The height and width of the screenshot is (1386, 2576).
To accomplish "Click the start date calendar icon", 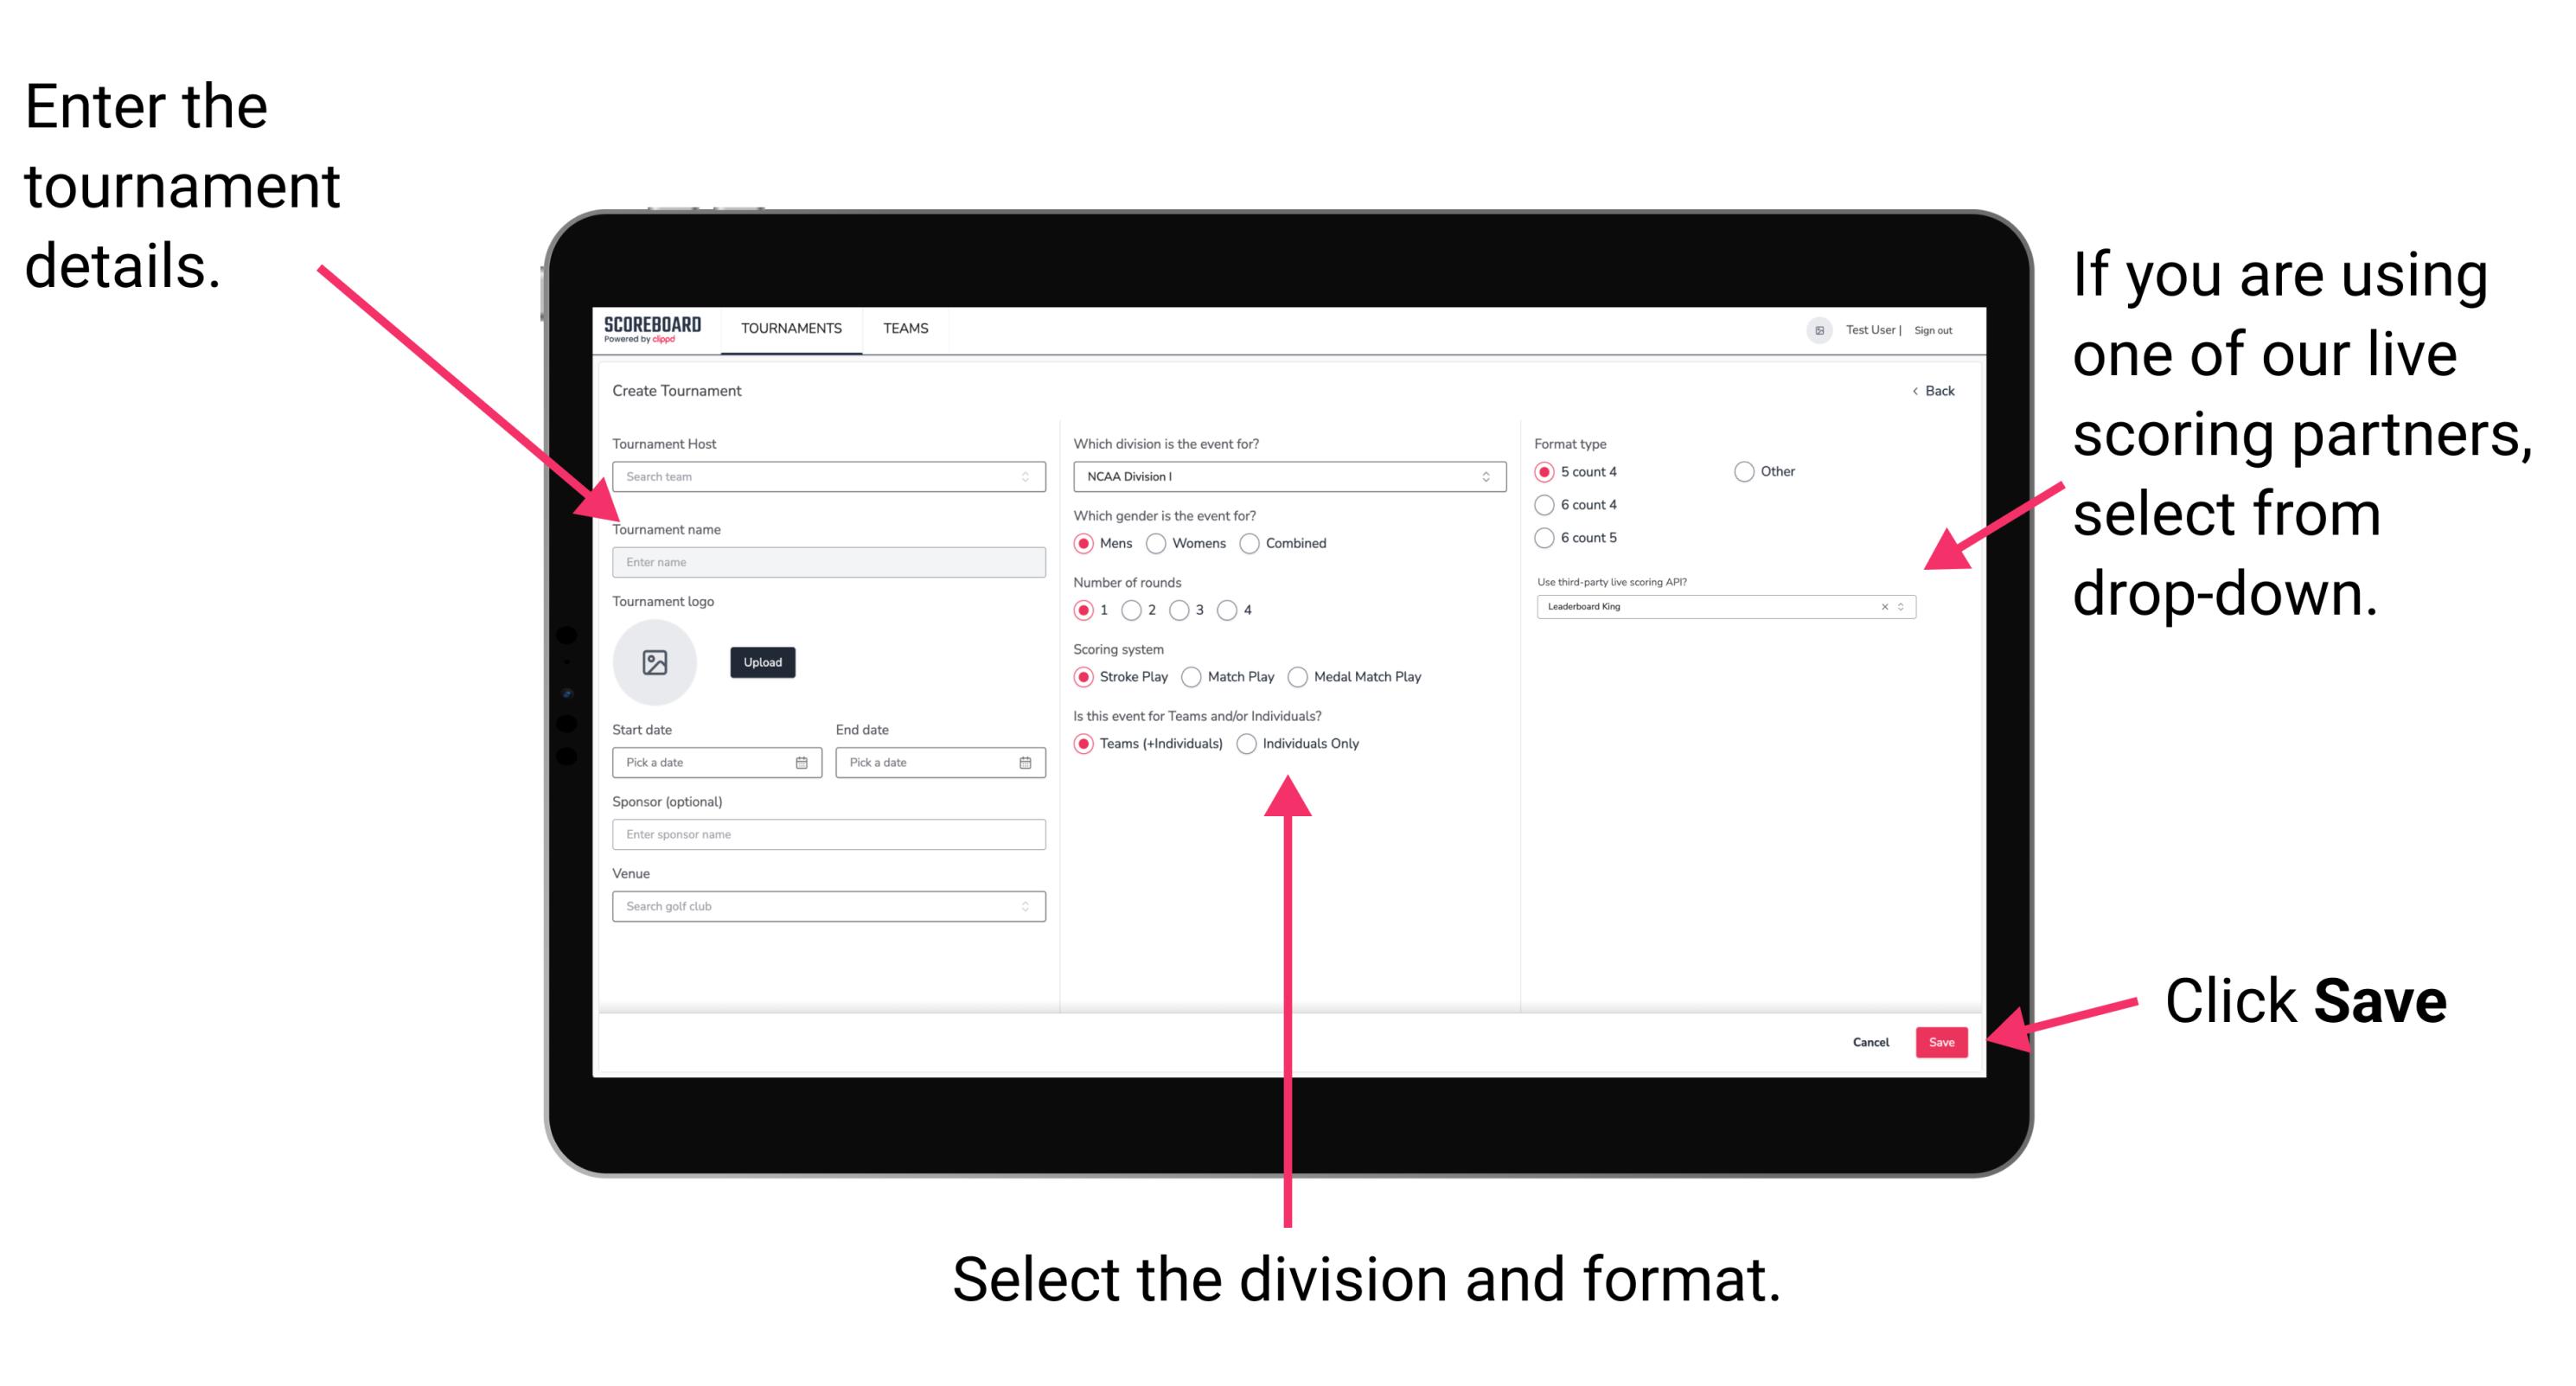I will point(802,763).
